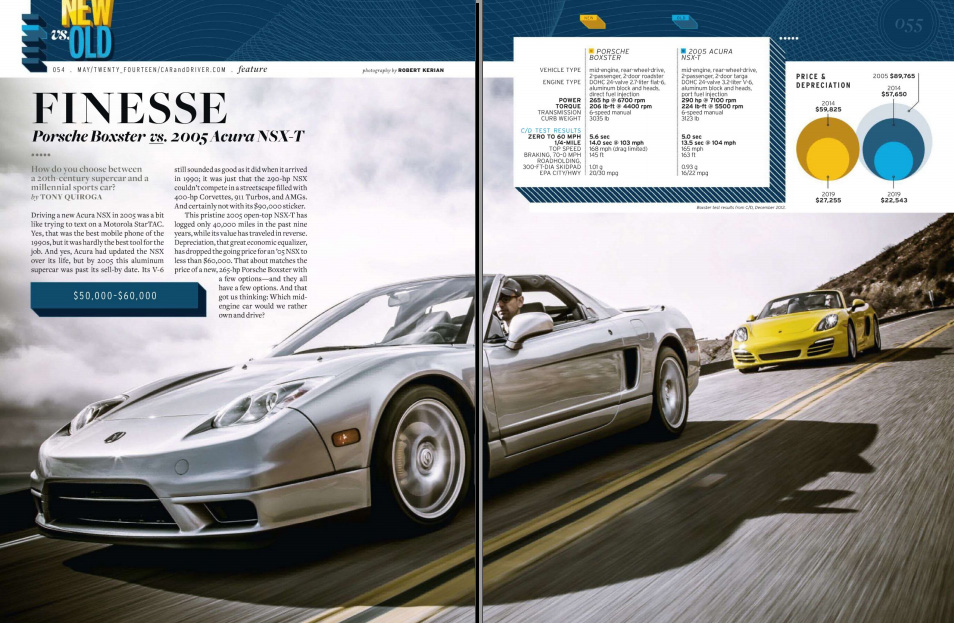Select the blue OLD tag marker
The image size is (954, 623).
pyautogui.click(x=680, y=19)
